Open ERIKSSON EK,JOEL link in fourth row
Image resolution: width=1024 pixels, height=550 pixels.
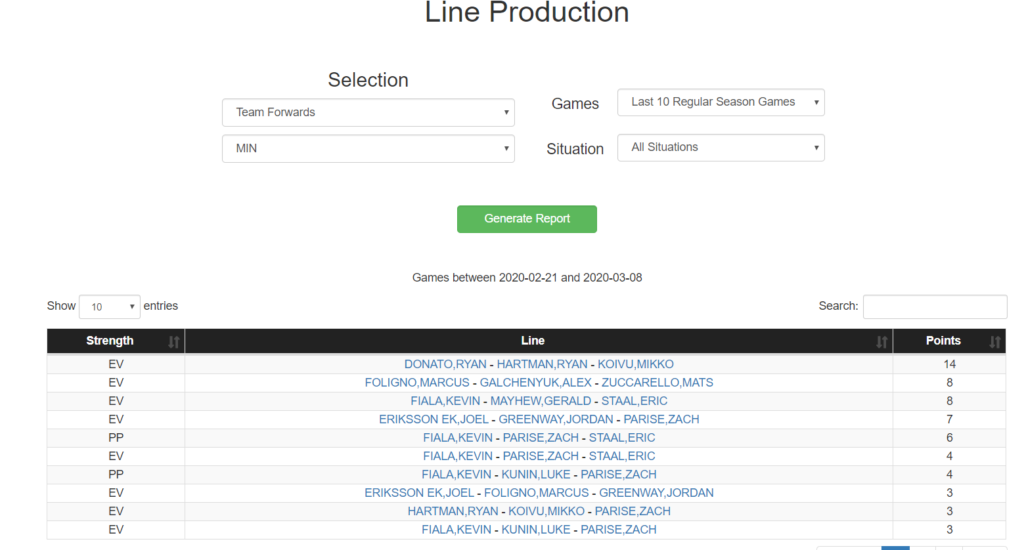(434, 419)
